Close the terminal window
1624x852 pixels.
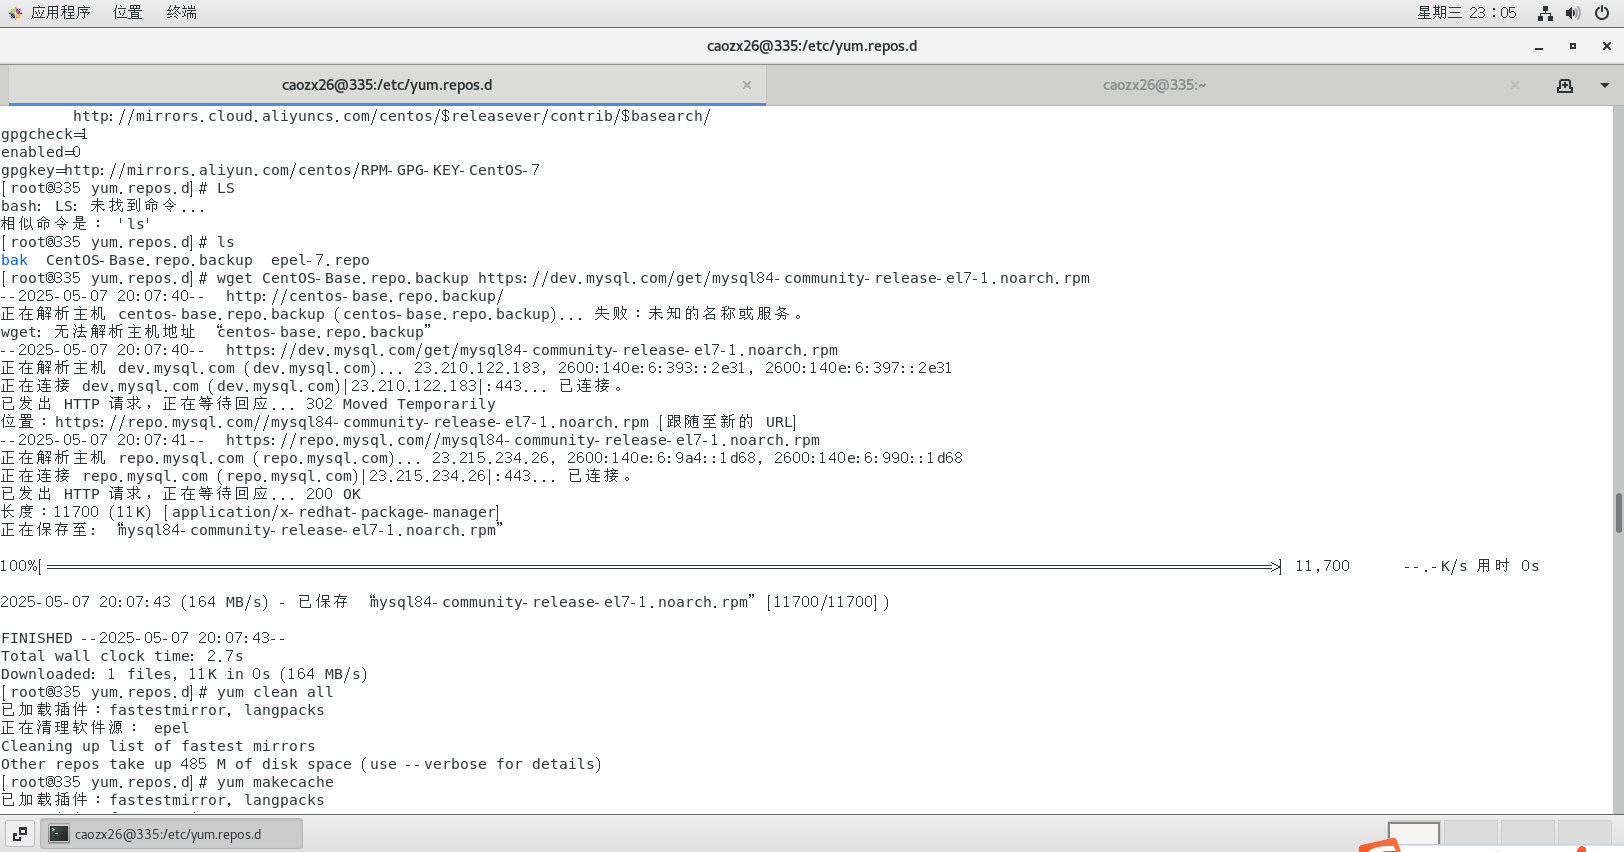tap(1607, 46)
